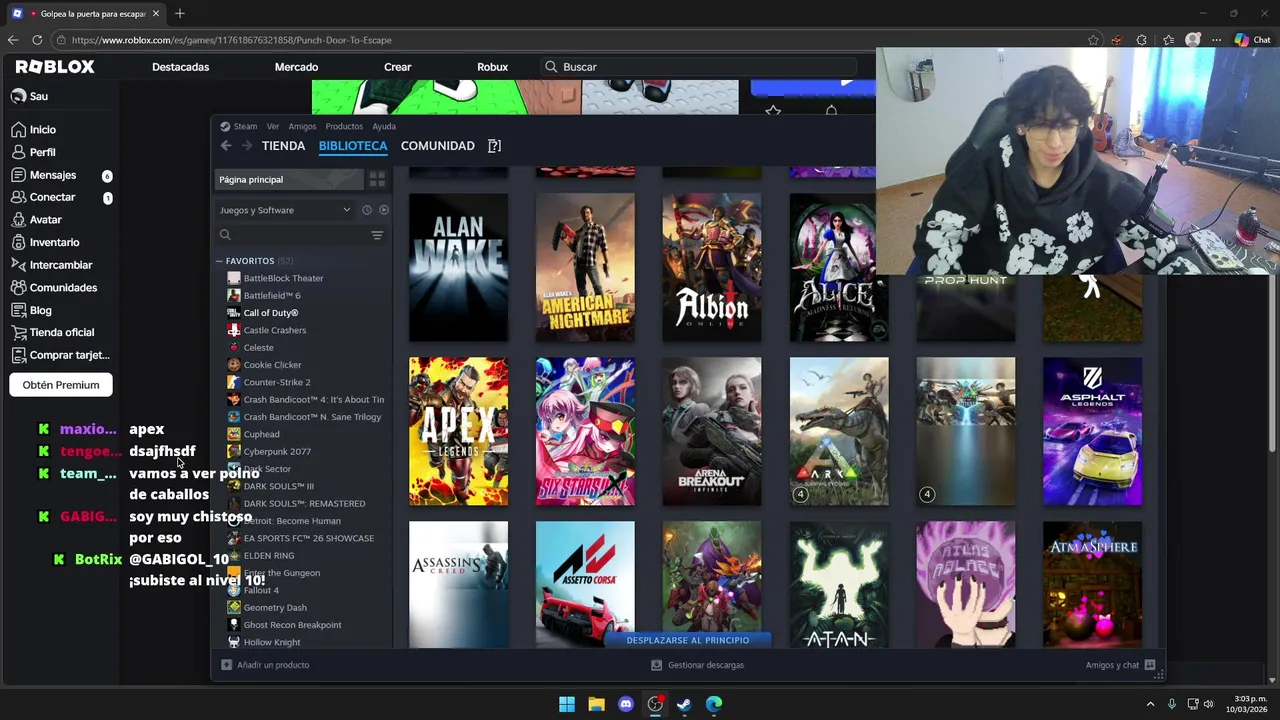
Task: Click the Página principal button in Steam
Action: point(288,179)
